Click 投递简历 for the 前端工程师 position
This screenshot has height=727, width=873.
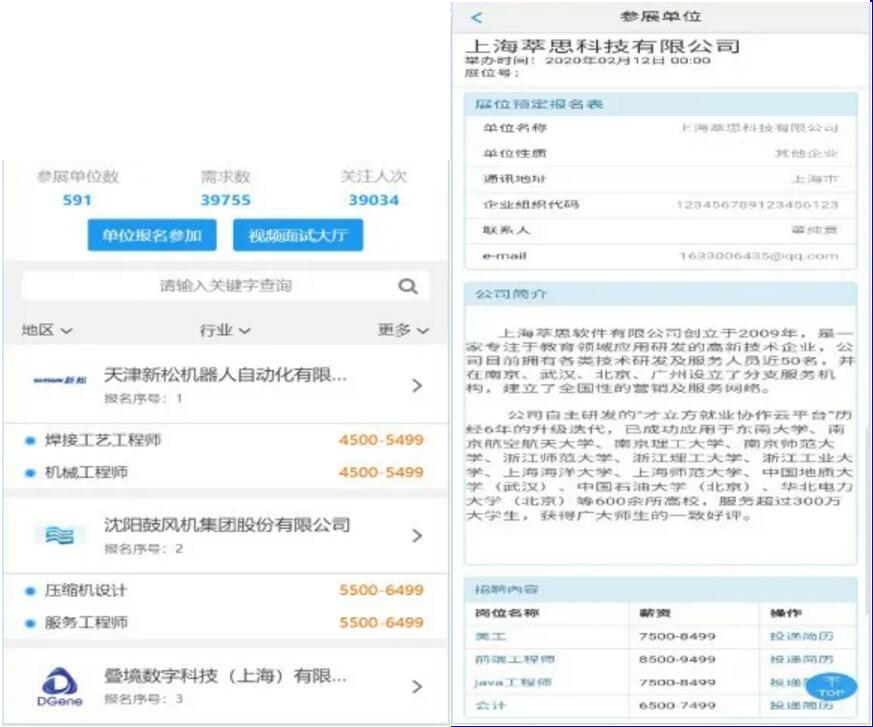pyautogui.click(x=801, y=659)
